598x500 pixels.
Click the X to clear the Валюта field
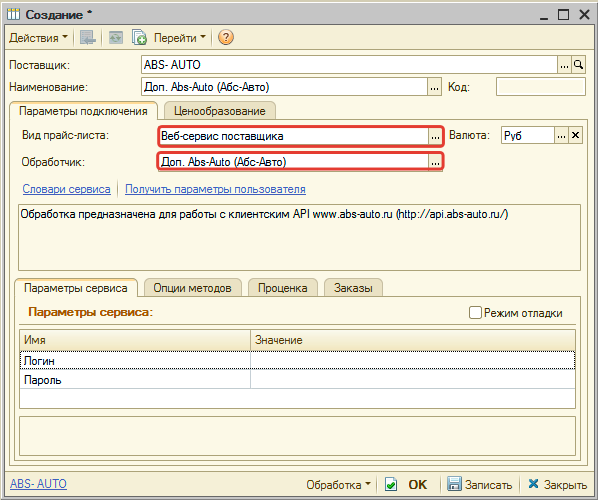point(575,135)
